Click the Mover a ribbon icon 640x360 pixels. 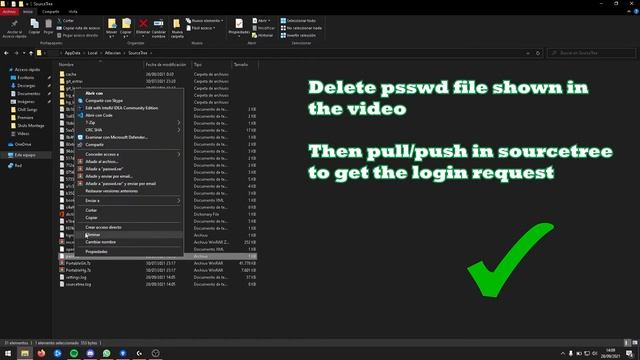click(111, 24)
